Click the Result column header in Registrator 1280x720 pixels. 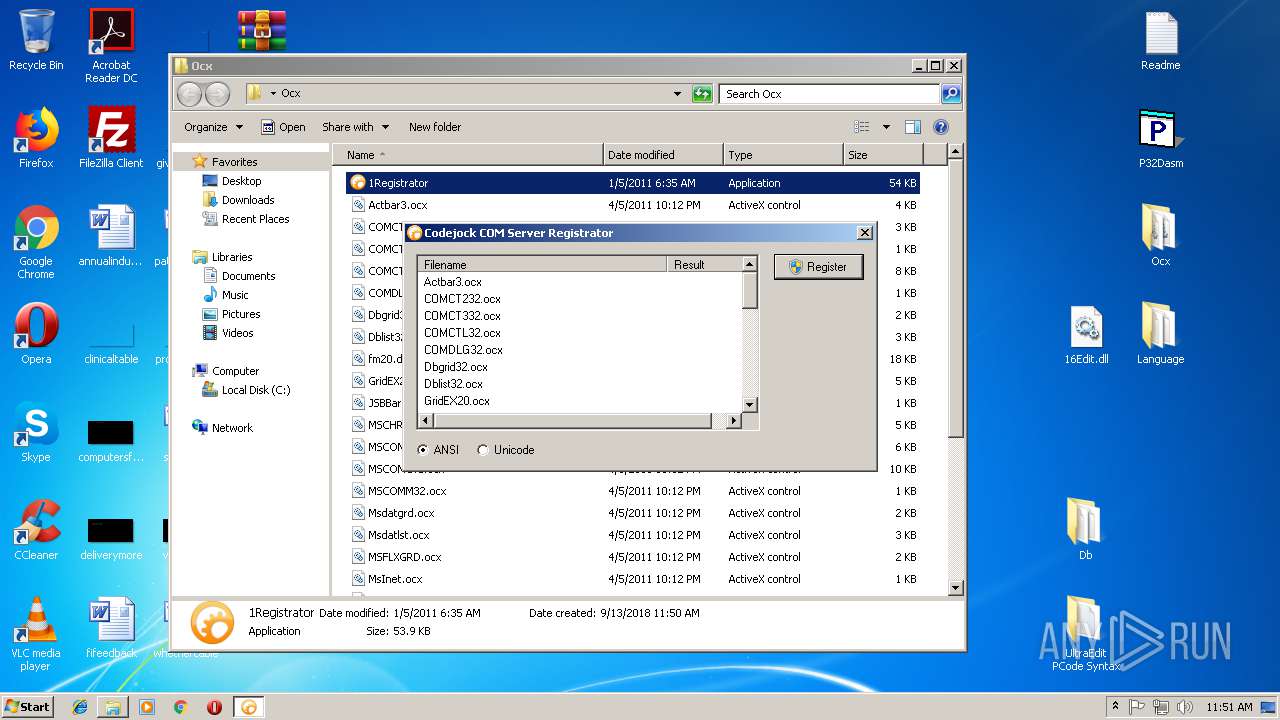coord(704,265)
